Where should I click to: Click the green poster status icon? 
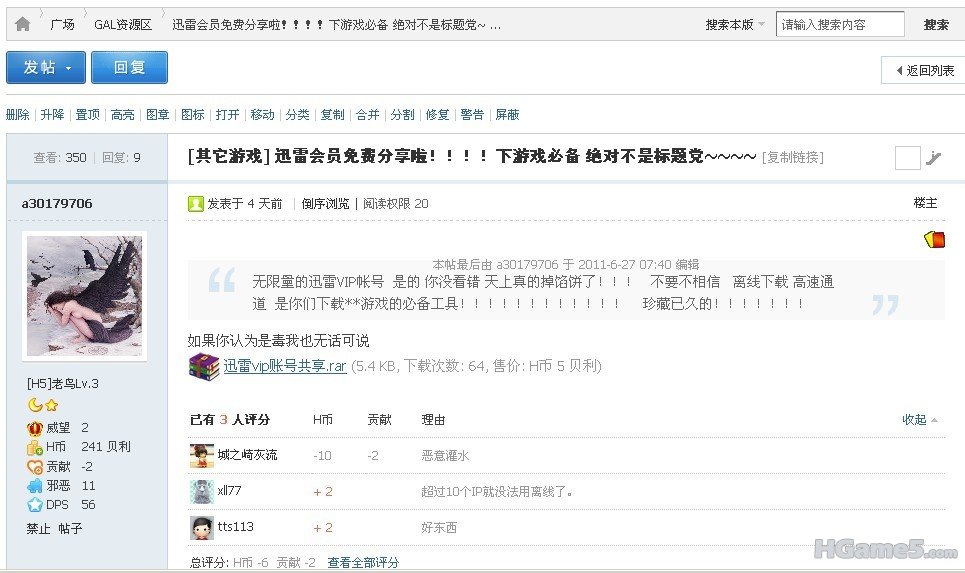click(196, 204)
